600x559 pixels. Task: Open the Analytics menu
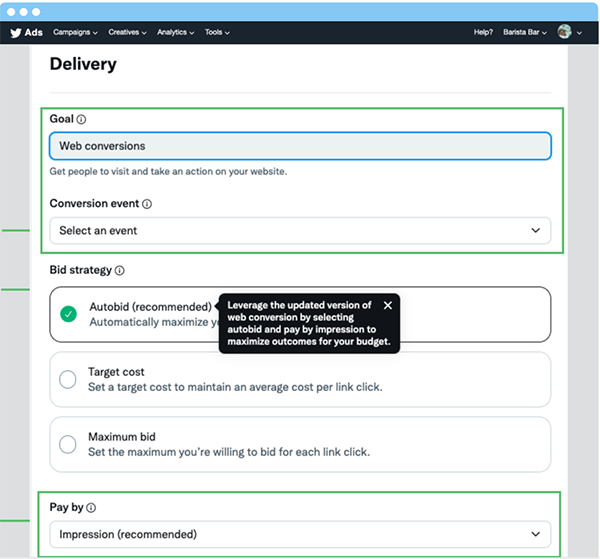tap(176, 32)
